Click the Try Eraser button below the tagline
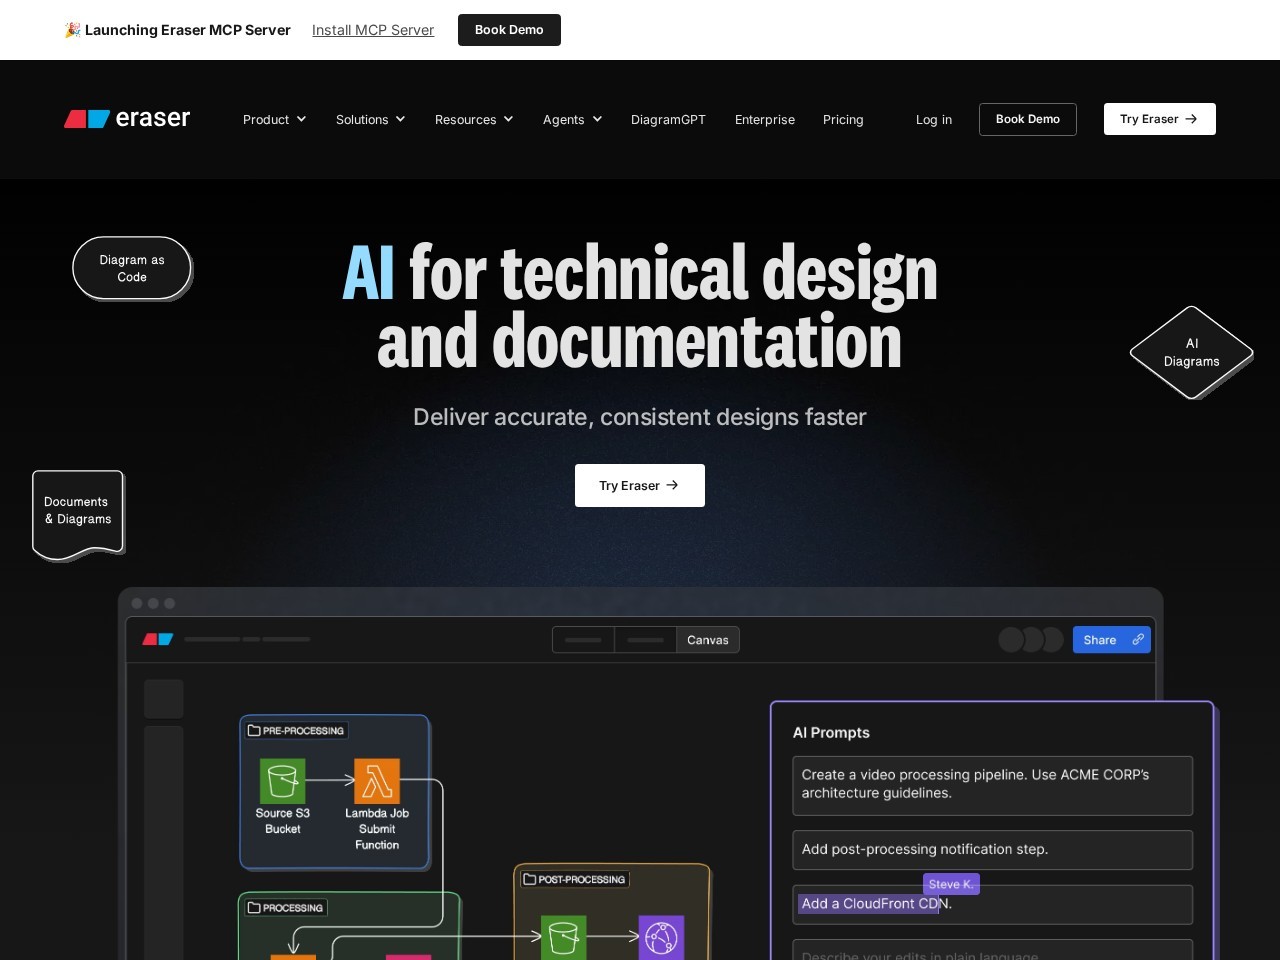 [640, 485]
